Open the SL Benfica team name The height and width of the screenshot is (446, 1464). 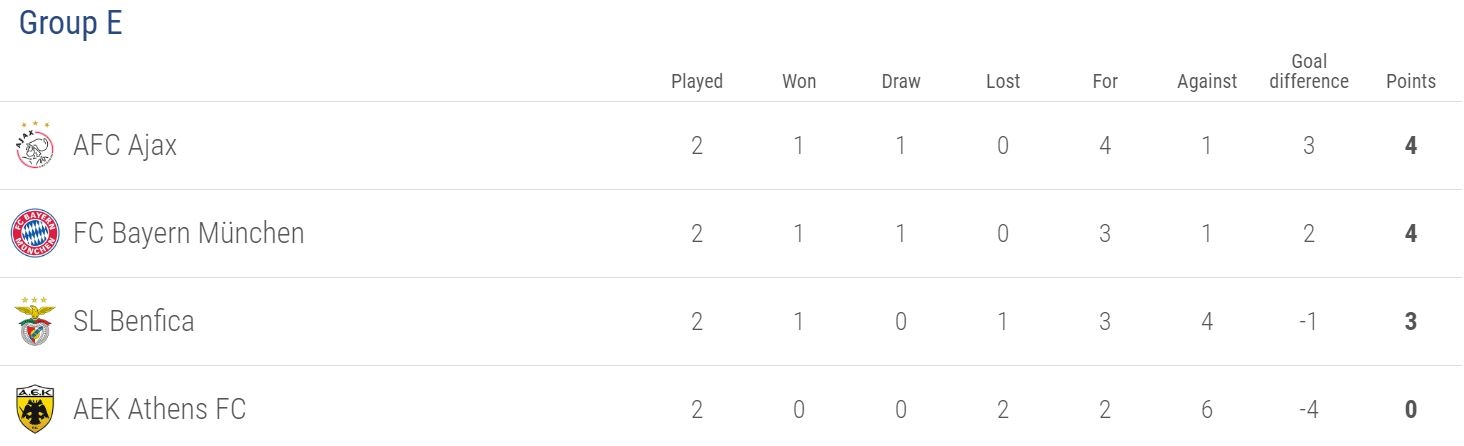click(134, 321)
